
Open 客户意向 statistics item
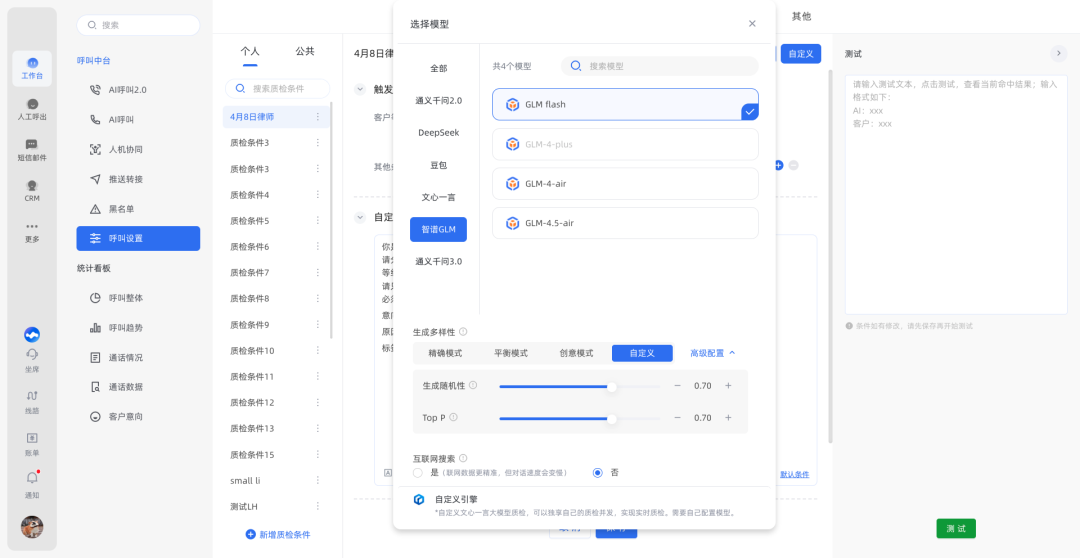coord(138,417)
